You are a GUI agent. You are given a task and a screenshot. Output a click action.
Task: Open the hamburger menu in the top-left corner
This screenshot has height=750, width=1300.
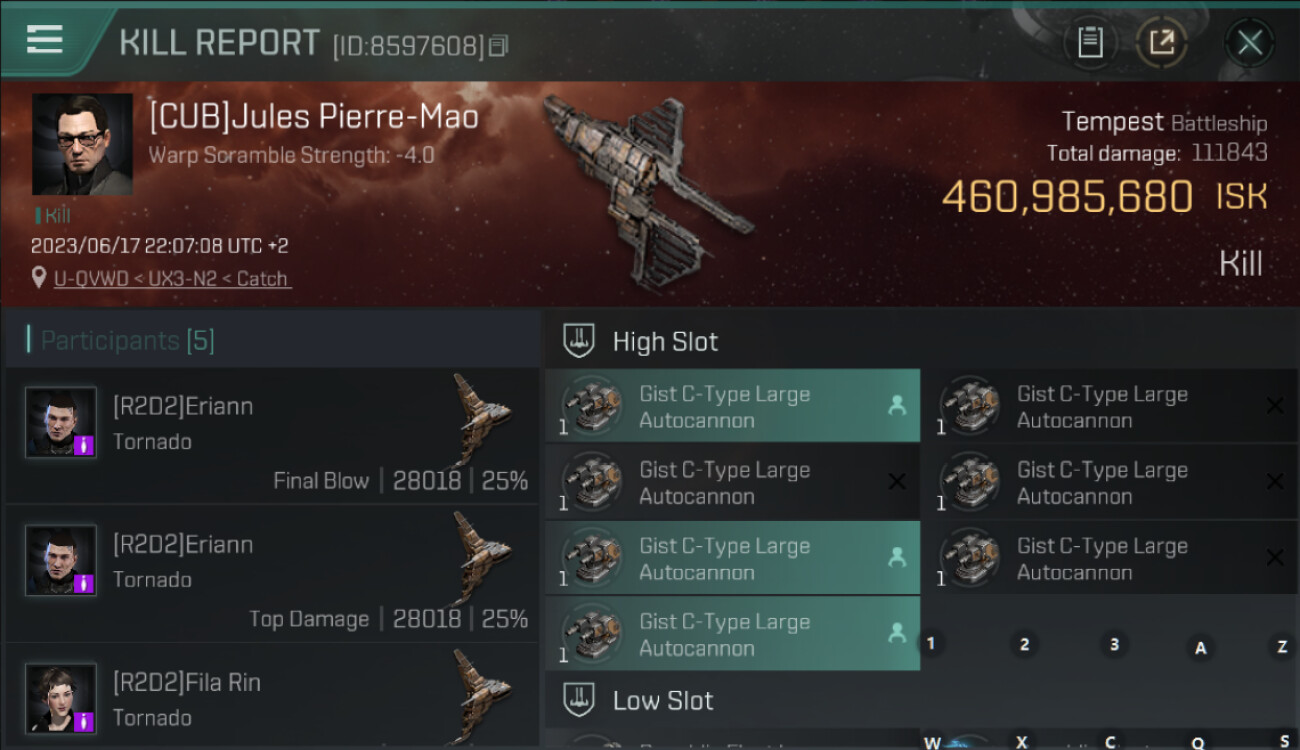tap(45, 40)
